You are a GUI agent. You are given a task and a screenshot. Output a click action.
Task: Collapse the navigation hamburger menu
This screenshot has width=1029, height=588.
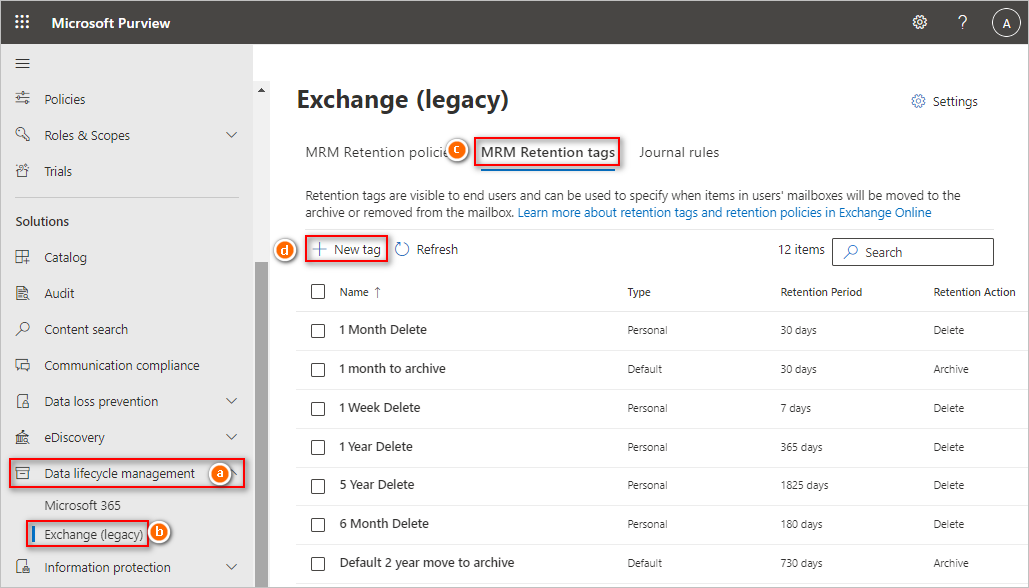tap(23, 64)
